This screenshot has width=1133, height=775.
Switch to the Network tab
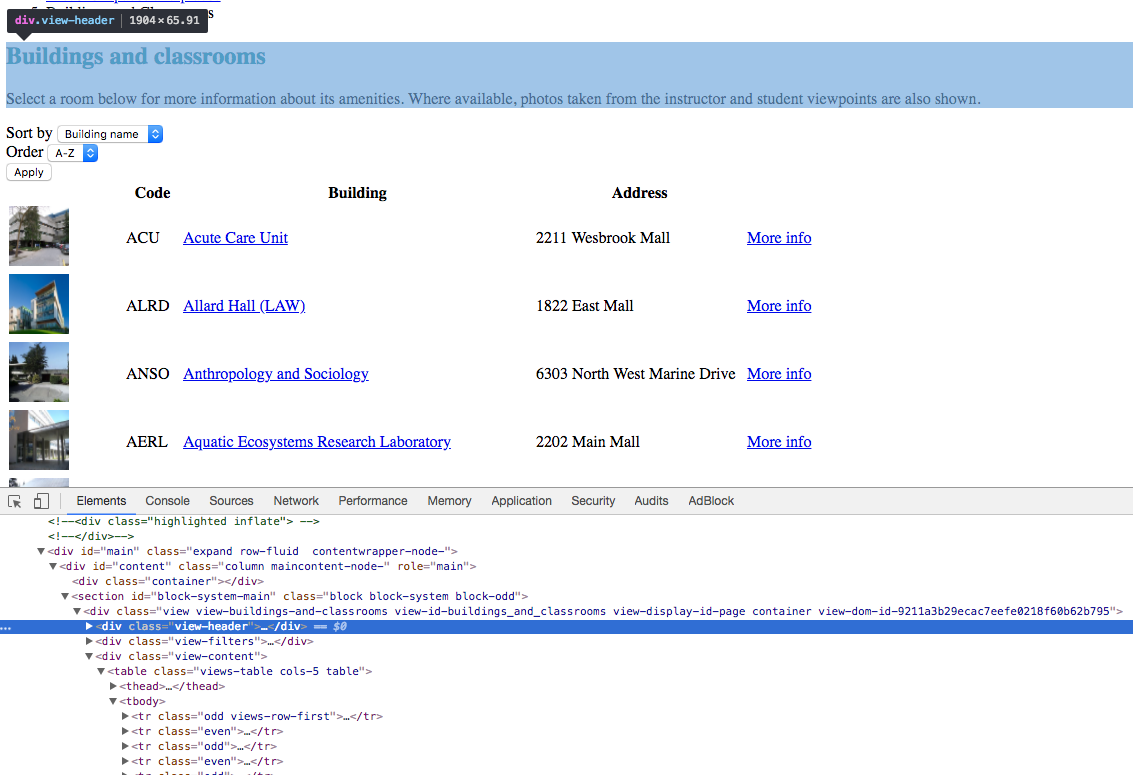click(296, 501)
